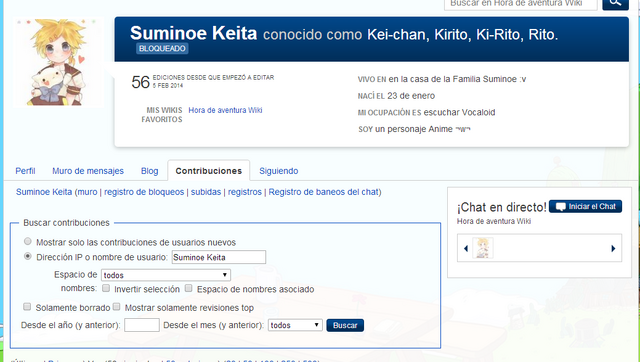Check the Solamente borrado checkbox
The image size is (640, 362).
27,306
